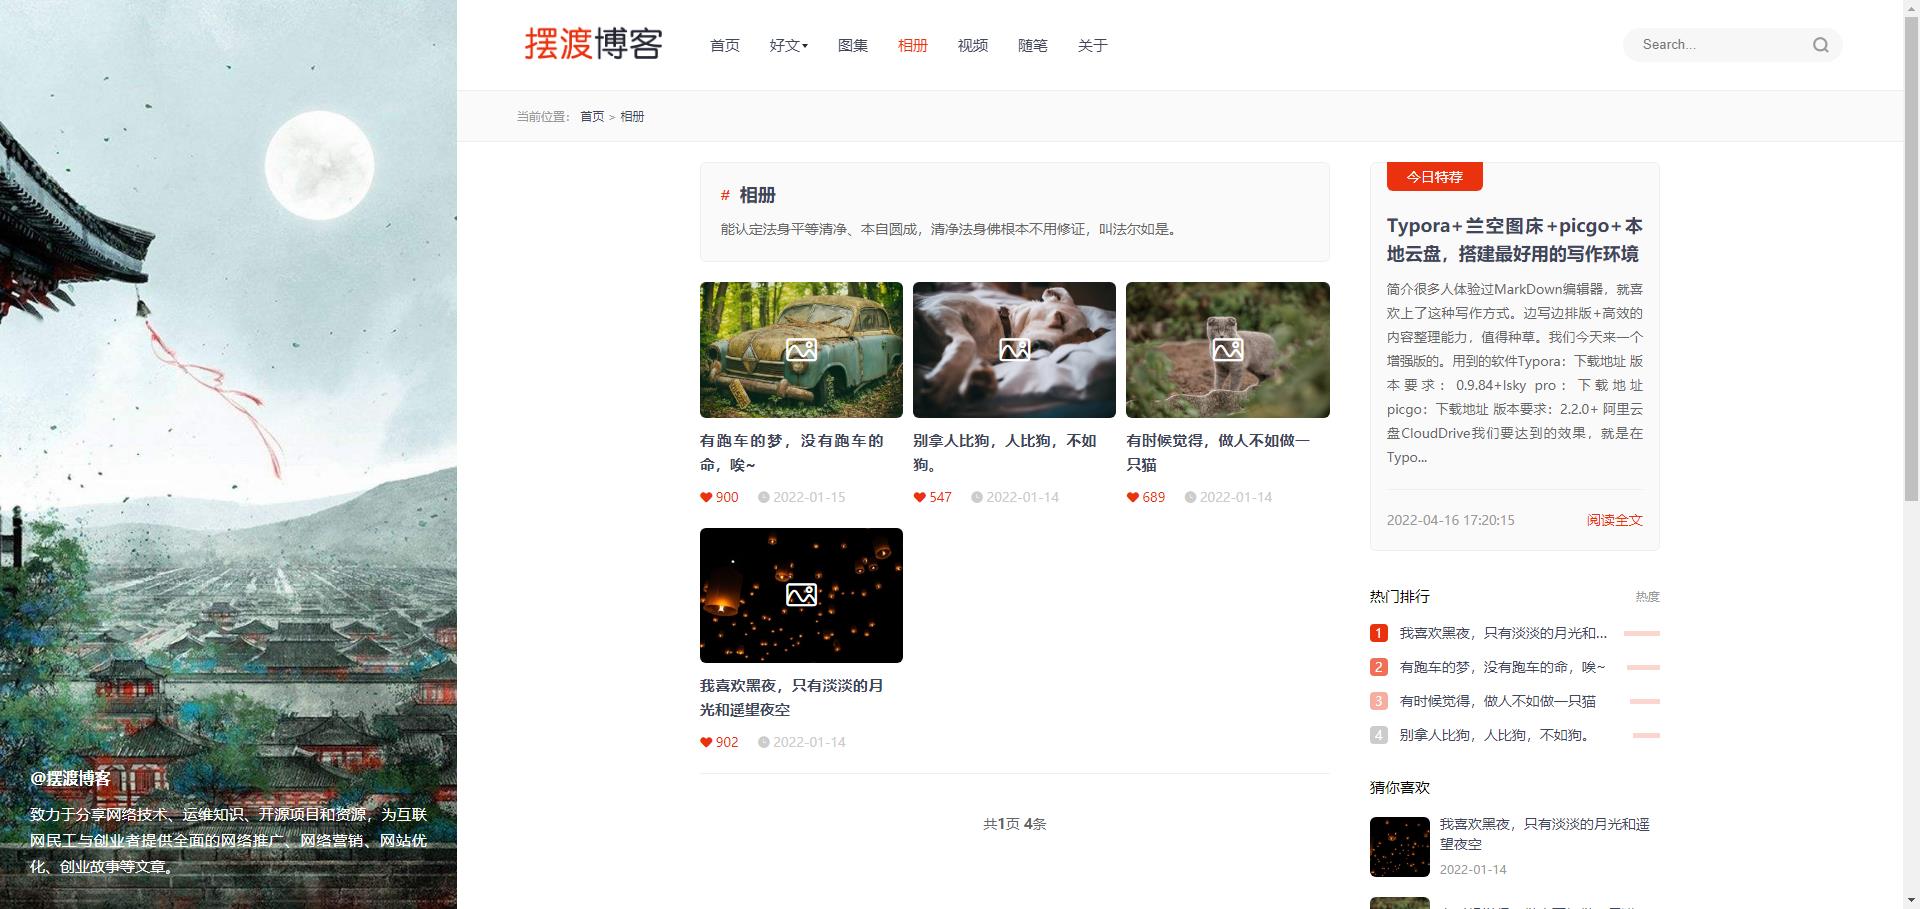Select the 相册 navigation item
The width and height of the screenshot is (1920, 909).
tap(912, 45)
